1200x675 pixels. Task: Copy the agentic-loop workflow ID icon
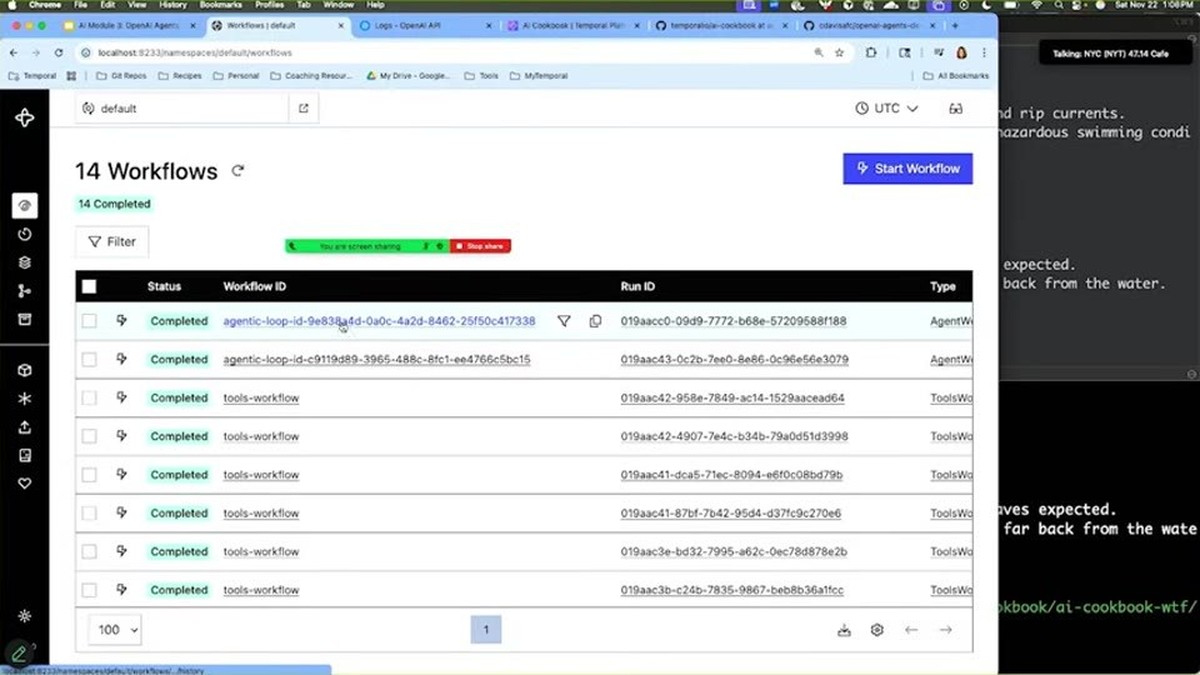(595, 321)
